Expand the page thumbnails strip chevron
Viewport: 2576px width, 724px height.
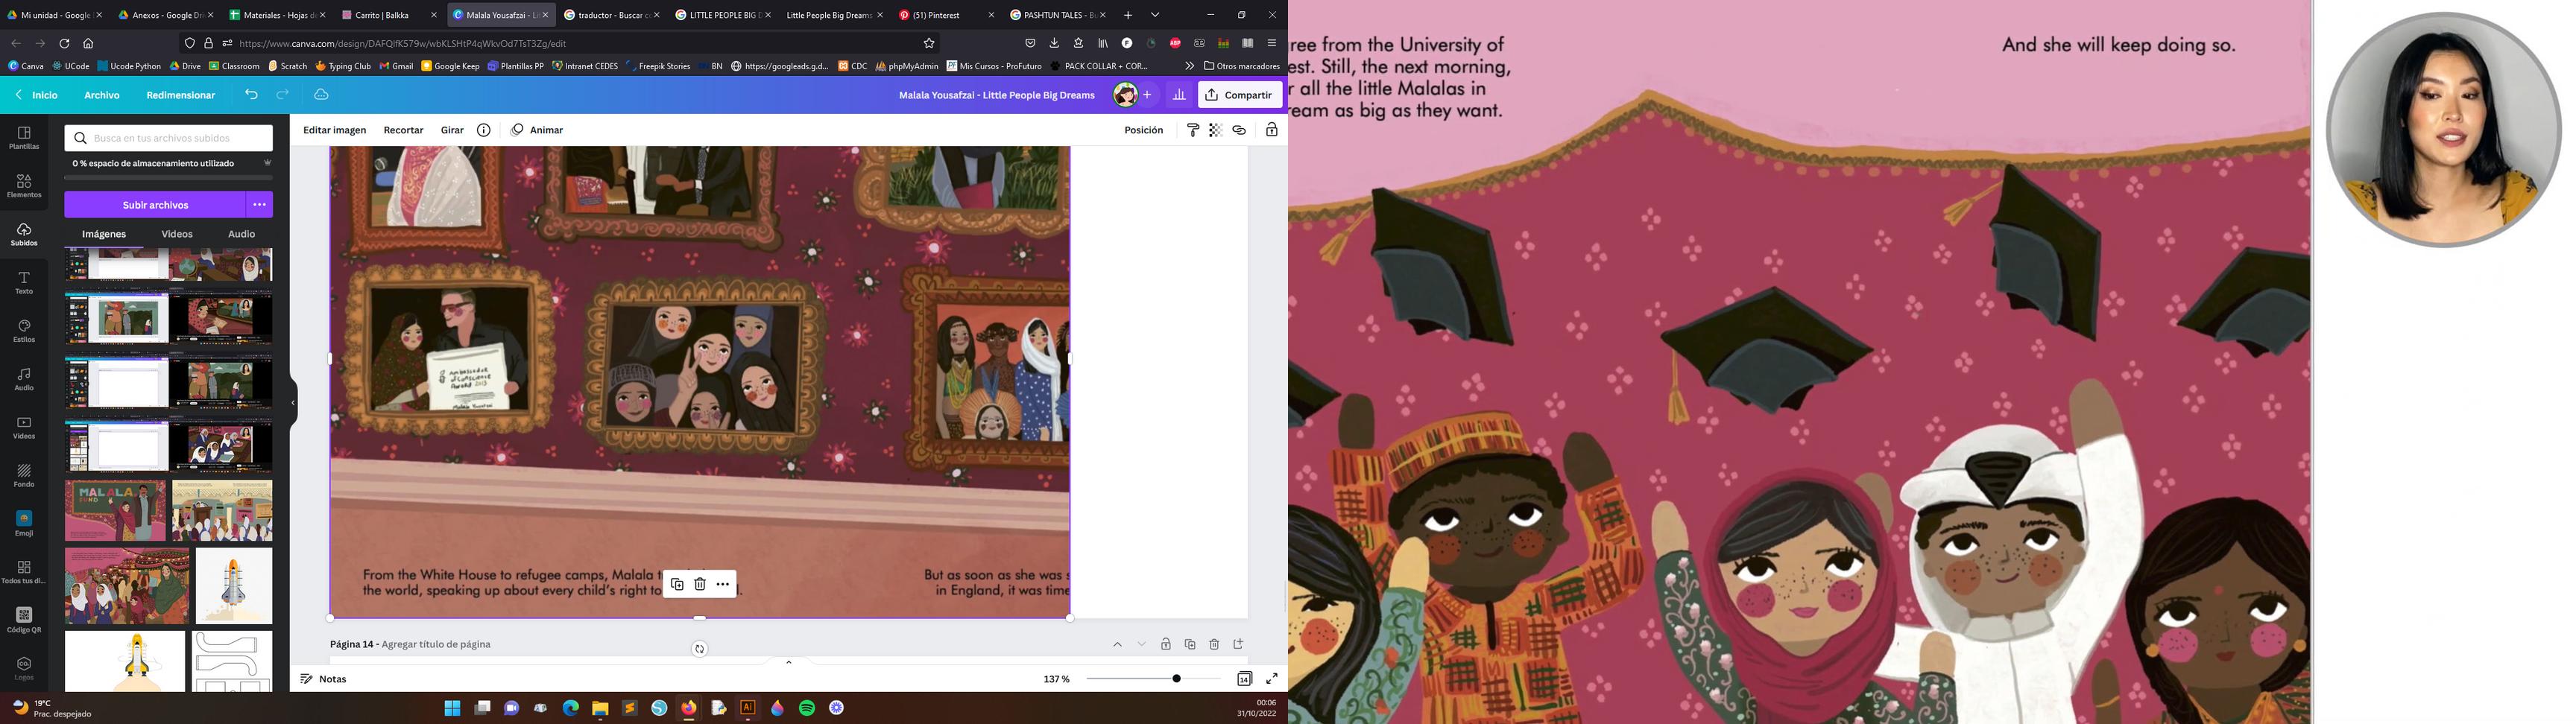789,662
